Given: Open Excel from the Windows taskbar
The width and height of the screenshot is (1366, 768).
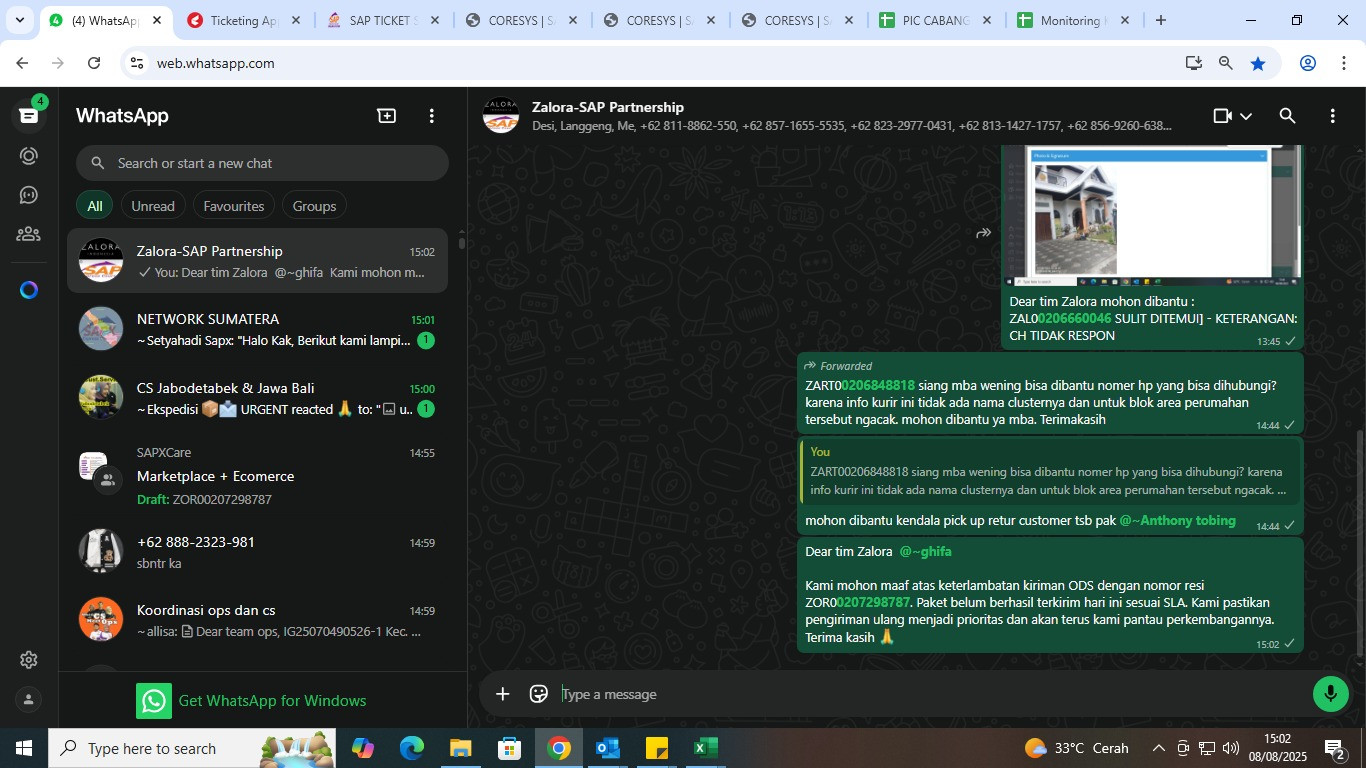Looking at the screenshot, I should (705, 748).
